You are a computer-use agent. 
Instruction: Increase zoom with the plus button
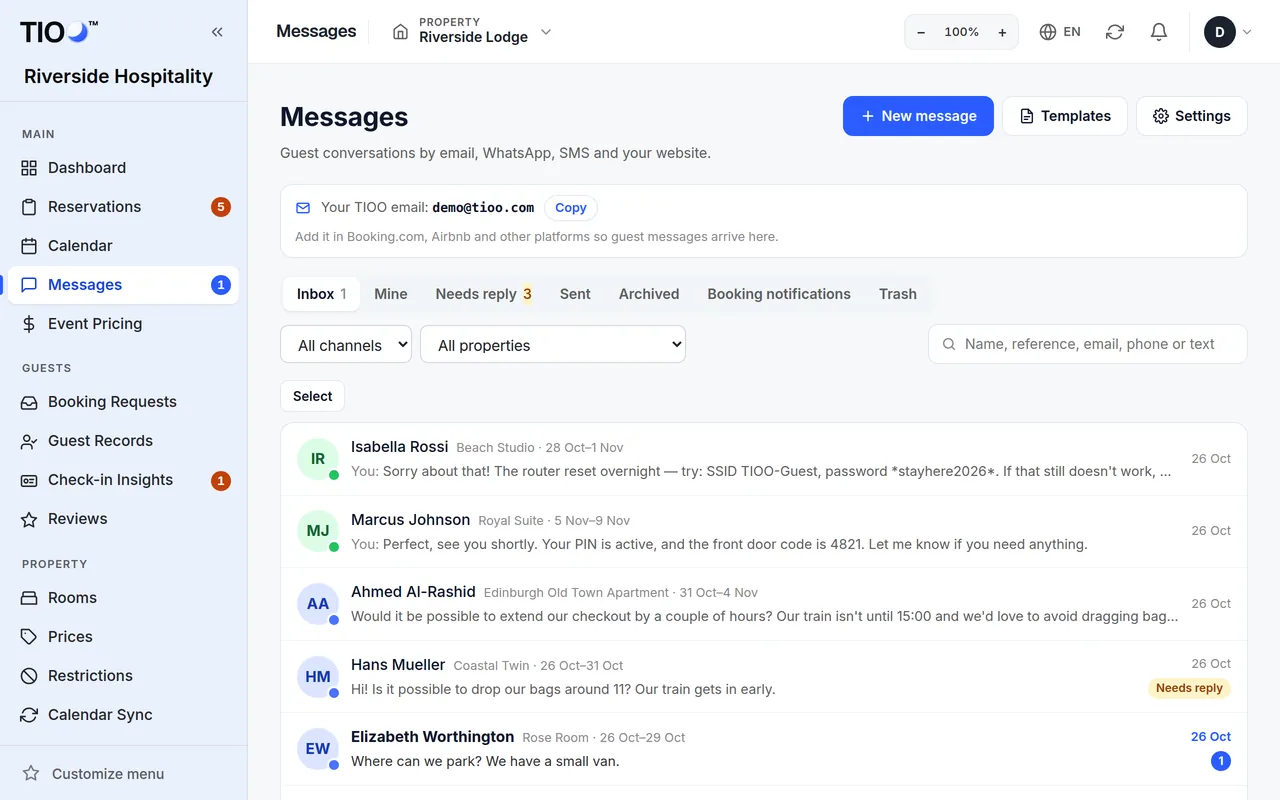click(x=1002, y=32)
